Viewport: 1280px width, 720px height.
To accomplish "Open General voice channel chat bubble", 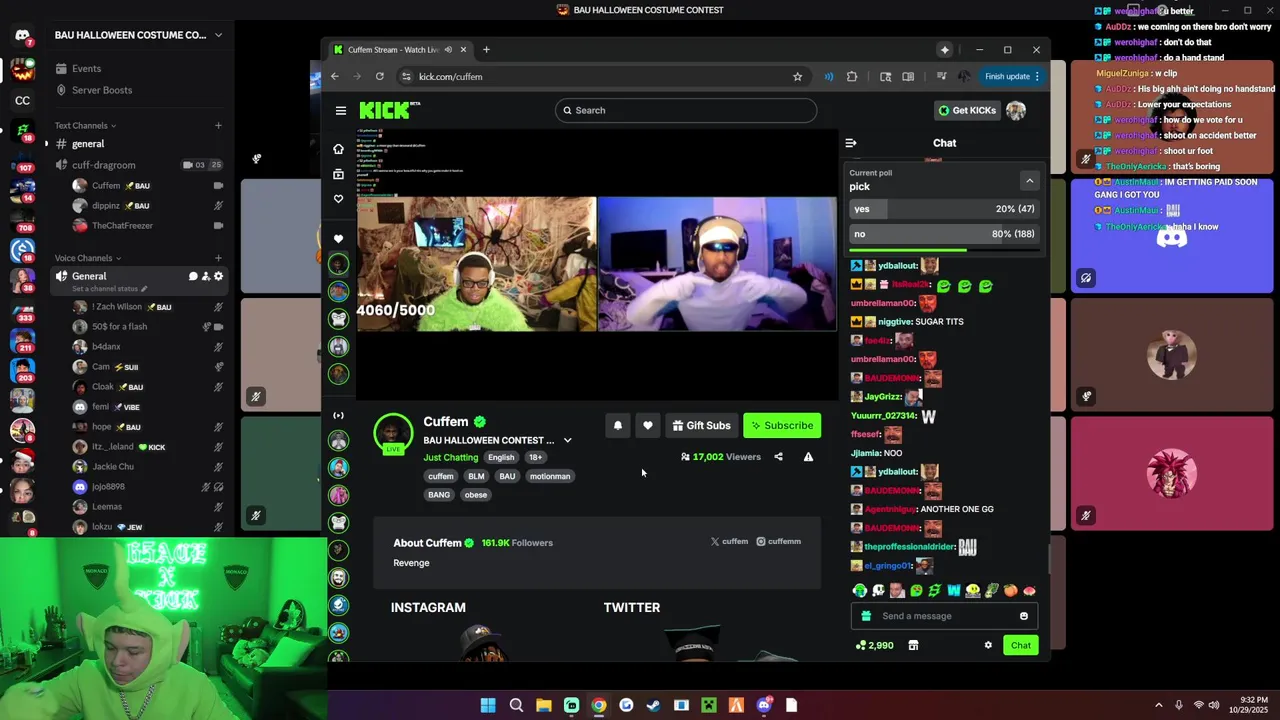I will (x=193, y=276).
